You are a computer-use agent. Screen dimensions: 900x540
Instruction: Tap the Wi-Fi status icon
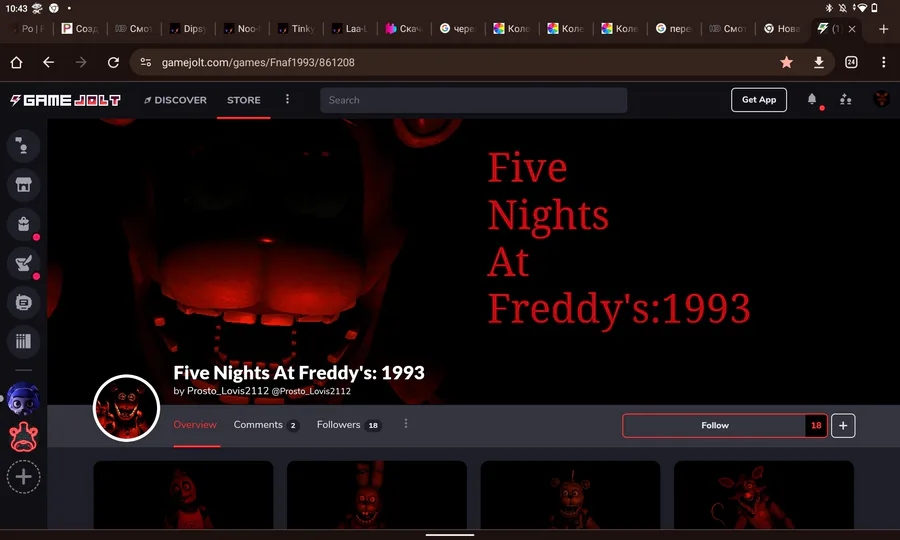(860, 8)
